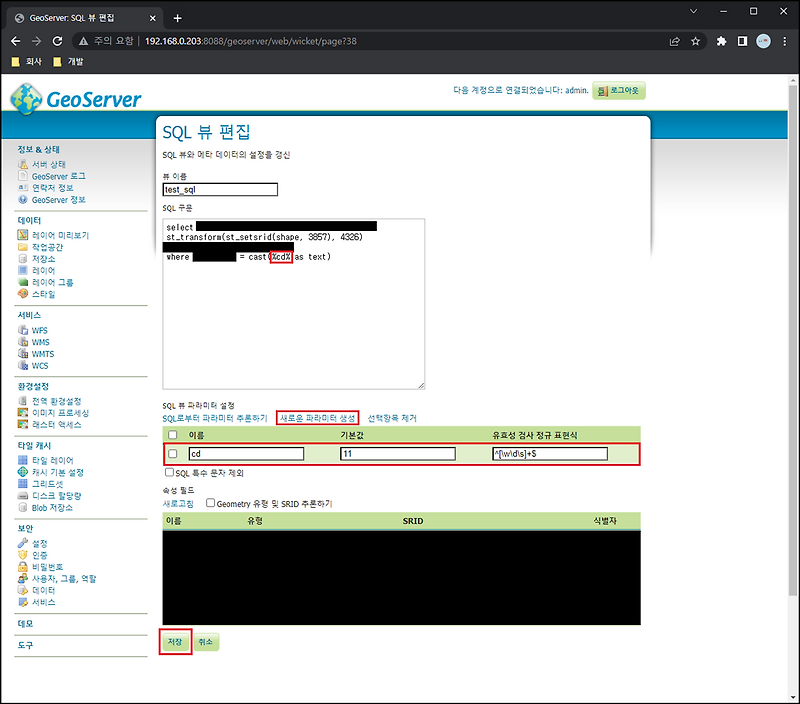Check the select-all header checkbox above parameter list
Viewport: 800px width, 704px height.
pyautogui.click(x=172, y=434)
